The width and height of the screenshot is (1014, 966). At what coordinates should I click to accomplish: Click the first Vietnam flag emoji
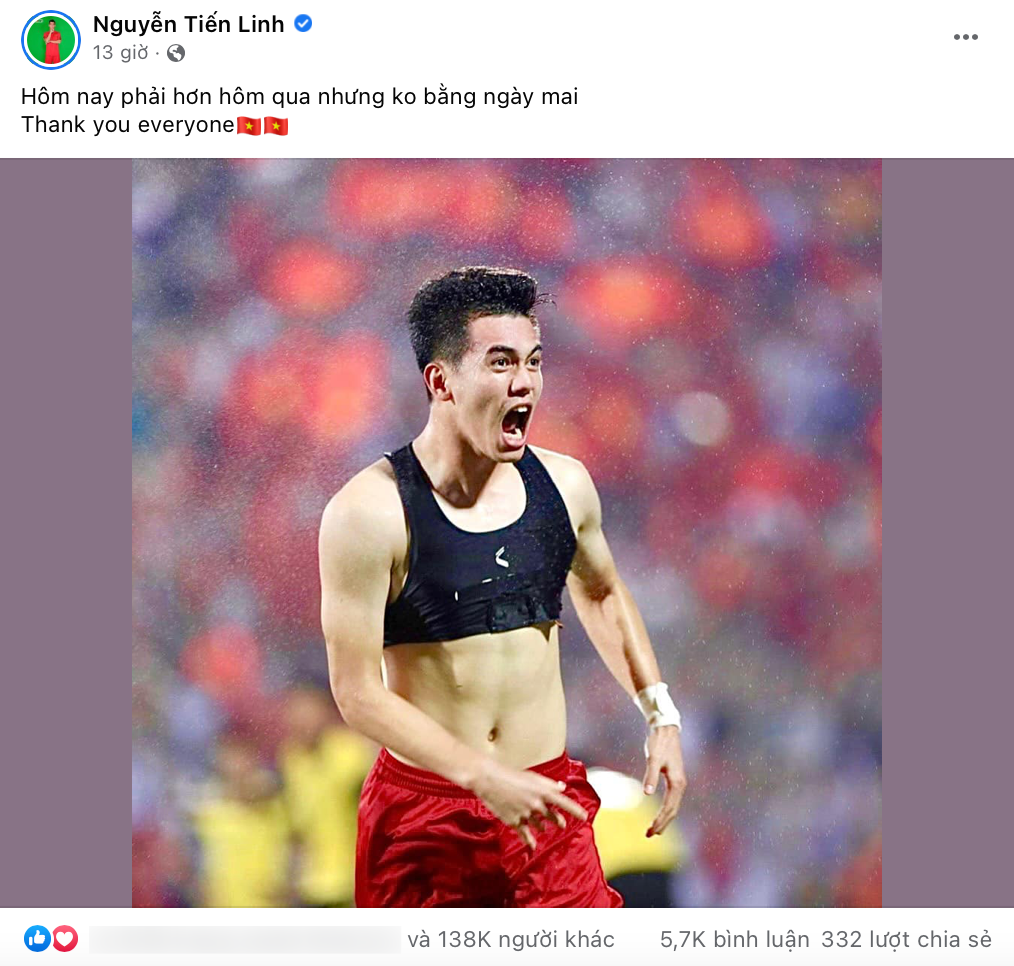(x=249, y=126)
